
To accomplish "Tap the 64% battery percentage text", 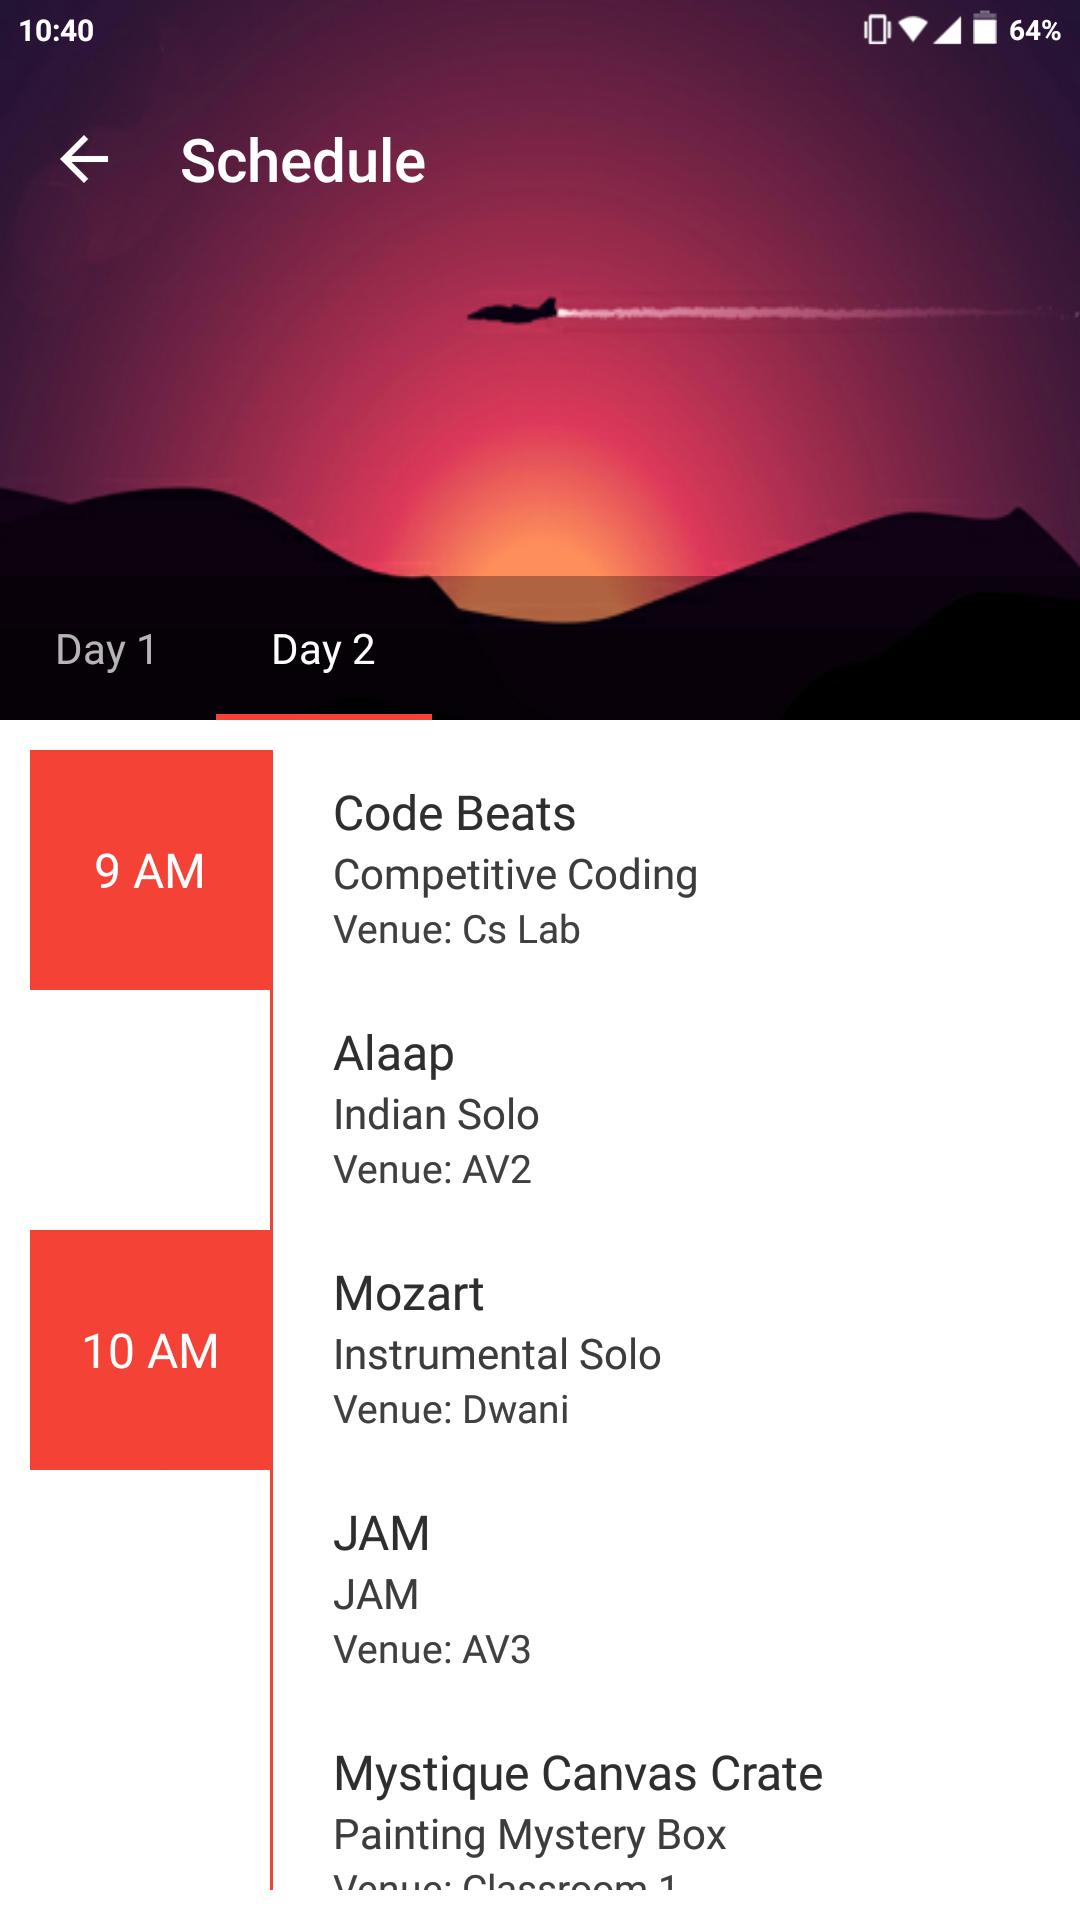I will click(x=1034, y=31).
